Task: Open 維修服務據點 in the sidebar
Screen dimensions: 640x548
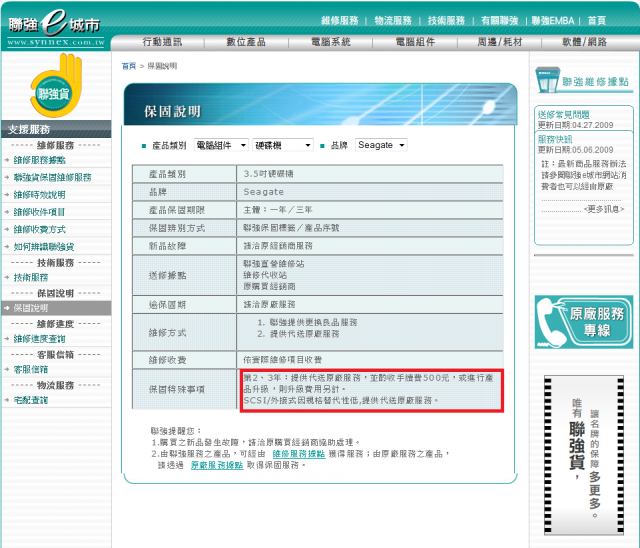Action: [x=40, y=160]
